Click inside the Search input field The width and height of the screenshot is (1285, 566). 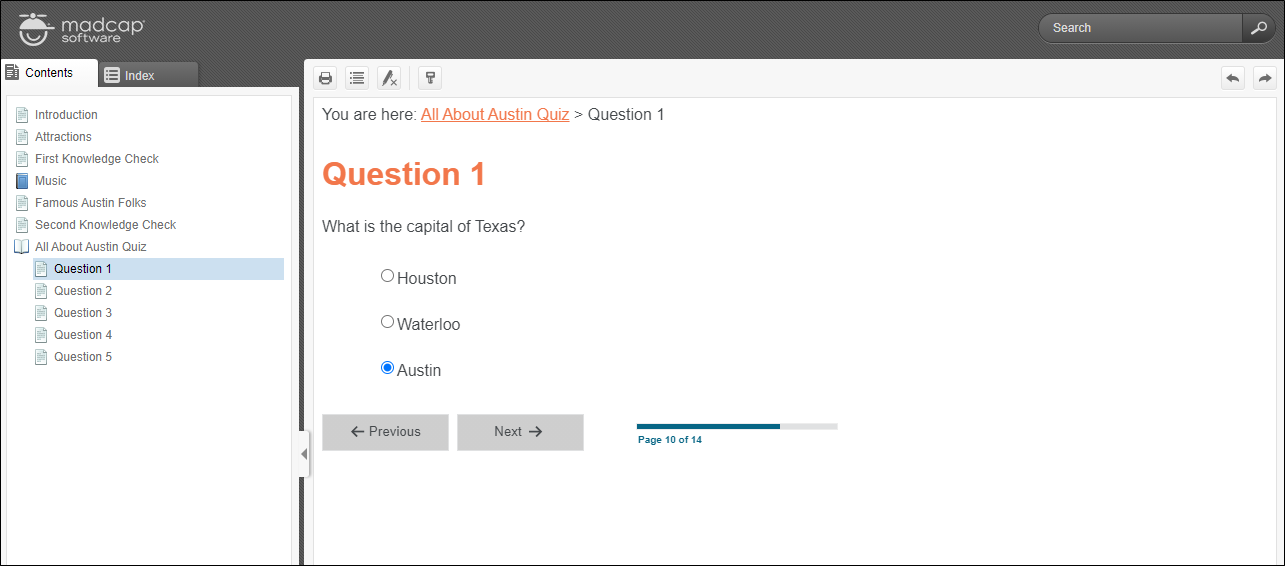pyautogui.click(x=1141, y=28)
